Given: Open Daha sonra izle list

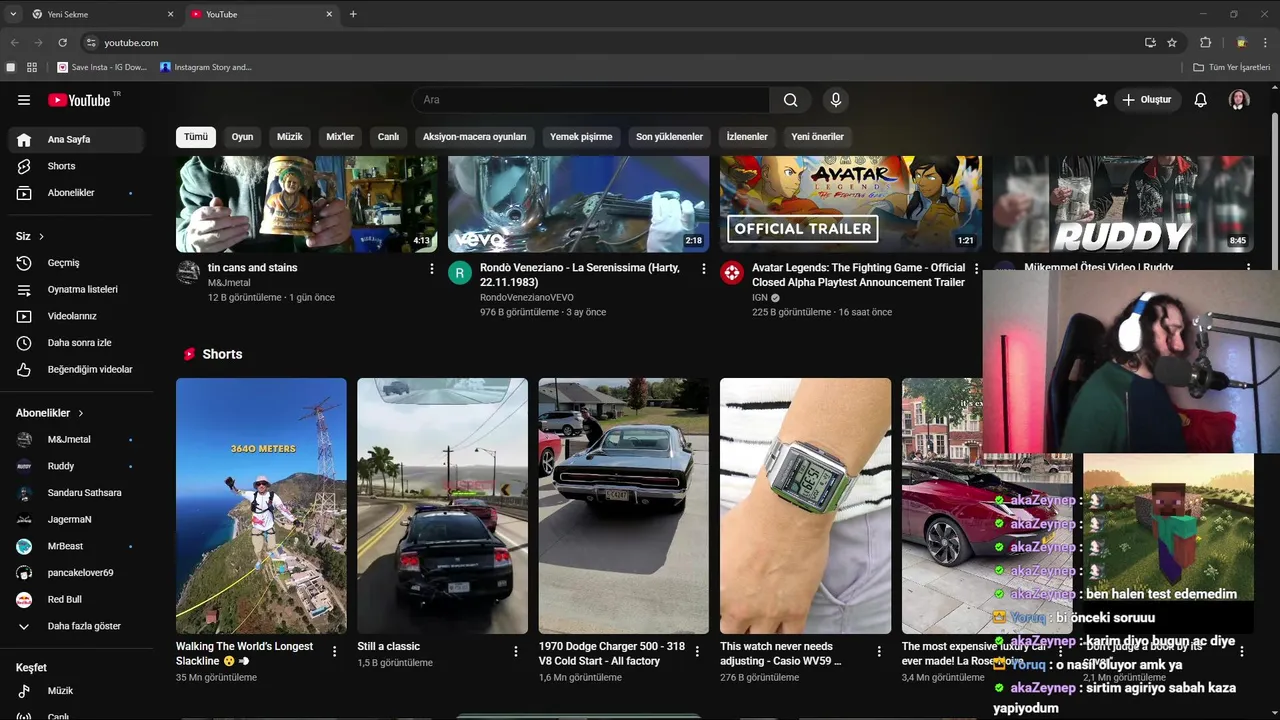Looking at the screenshot, I should click(76, 343).
